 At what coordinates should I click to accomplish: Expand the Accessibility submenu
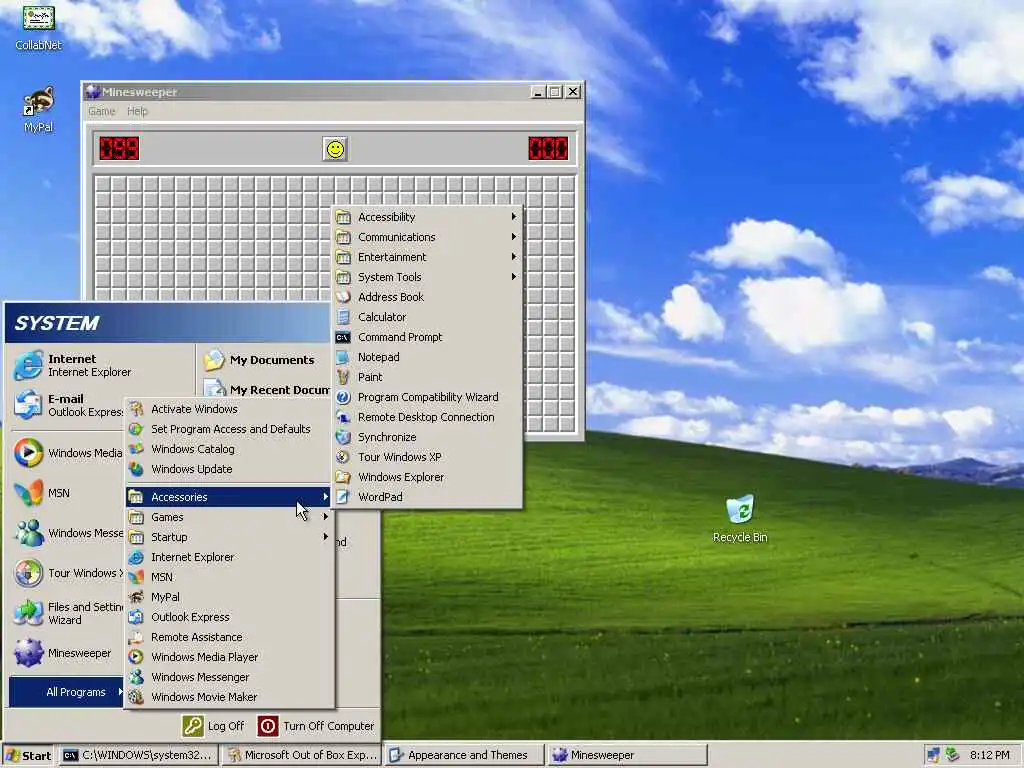click(427, 217)
